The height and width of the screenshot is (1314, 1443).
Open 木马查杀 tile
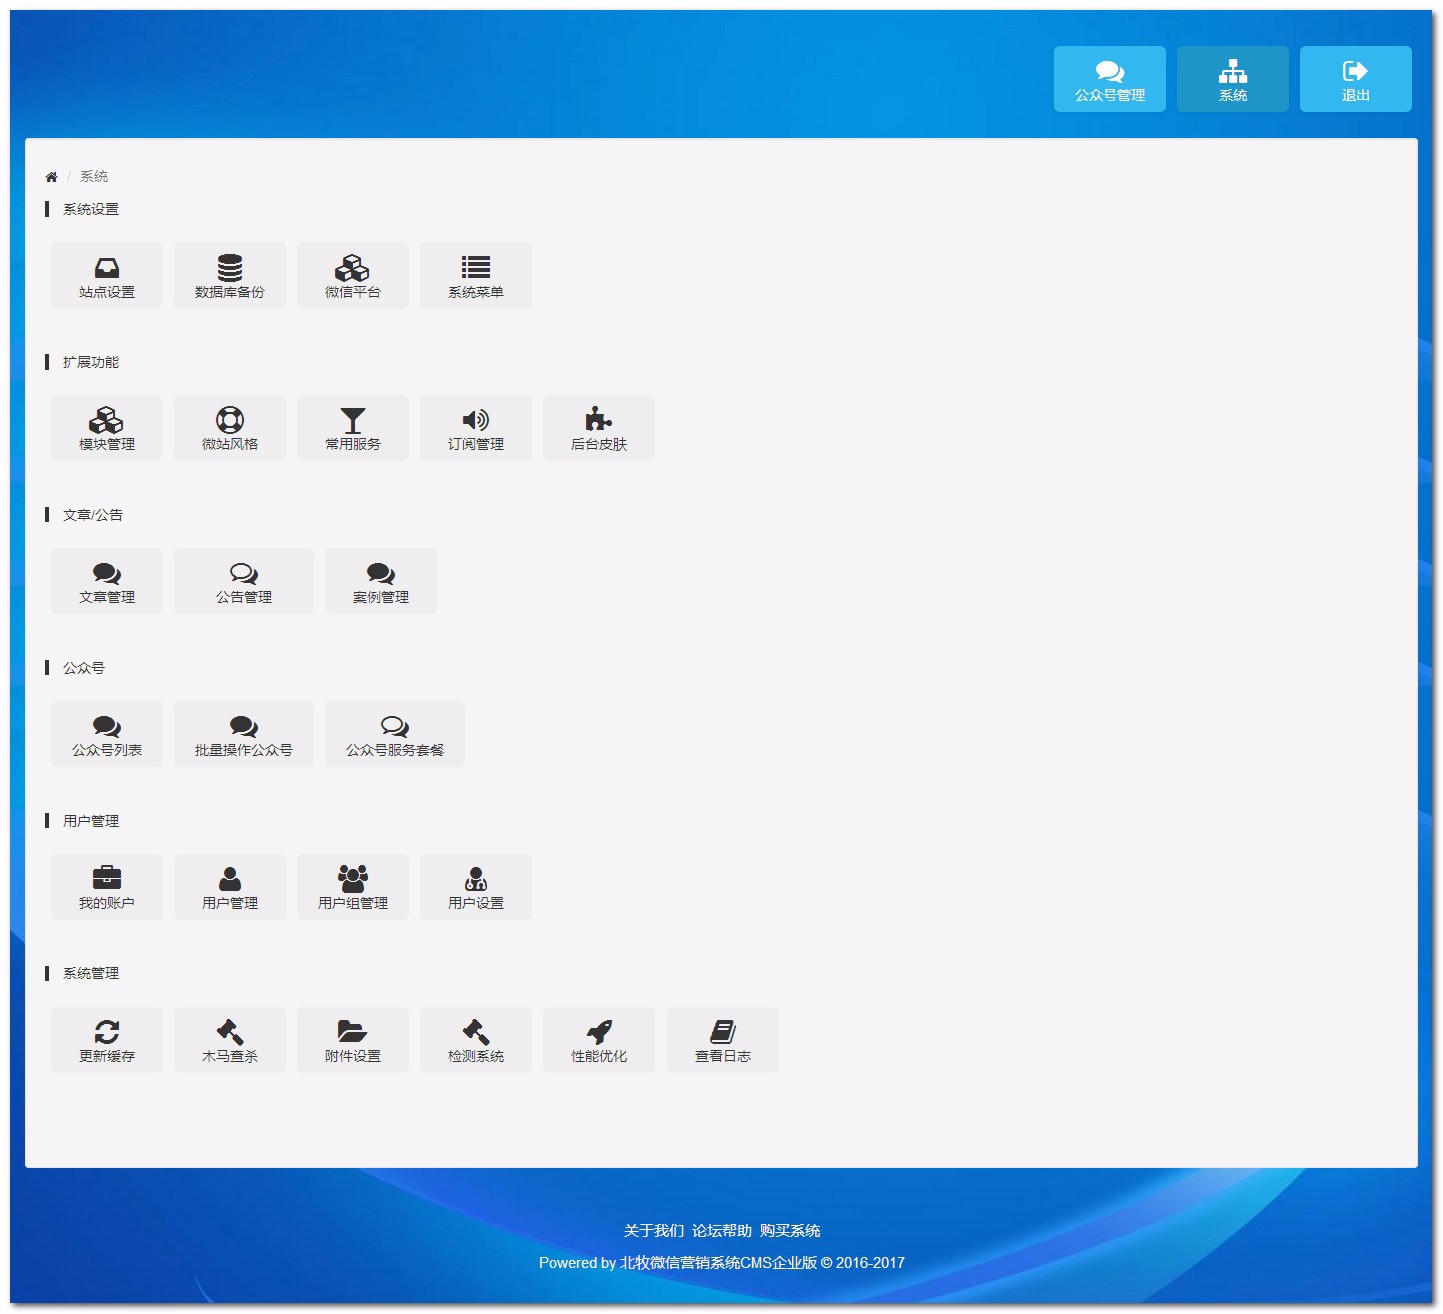point(230,1040)
